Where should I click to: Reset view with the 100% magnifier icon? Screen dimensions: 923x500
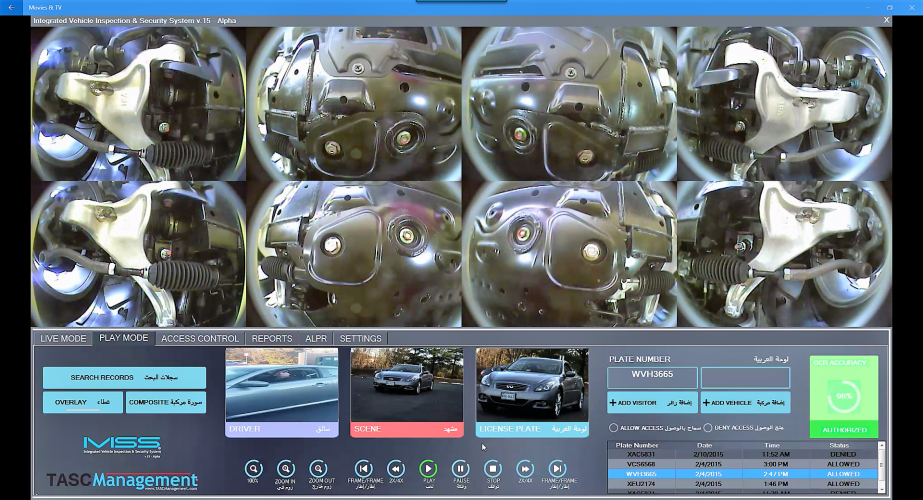253,469
